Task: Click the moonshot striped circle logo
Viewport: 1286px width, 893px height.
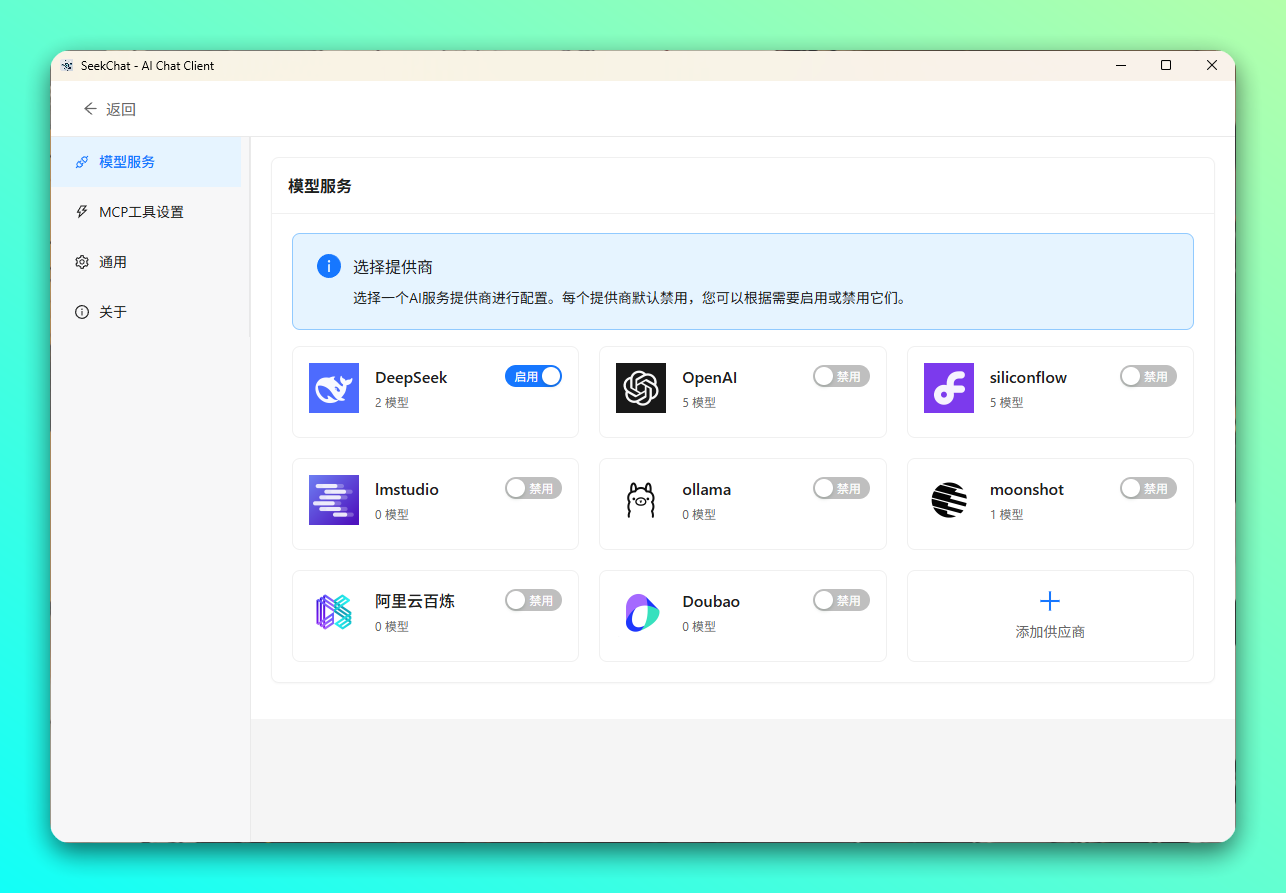Action: coord(949,500)
